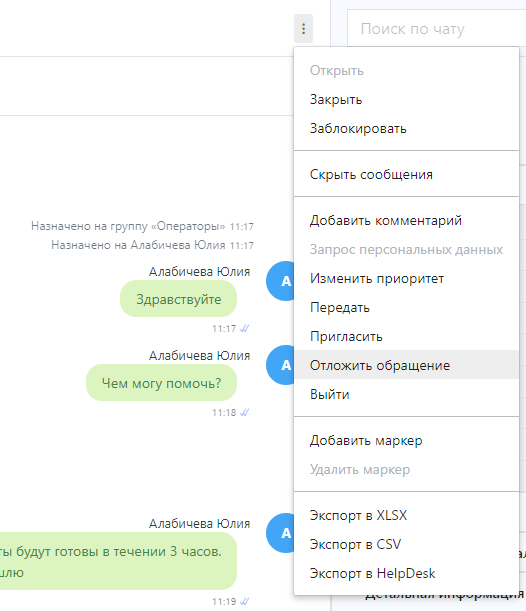Viewport: 526px width, 611px height.
Task: Click the read checkmarks next to 11:17
Action: [x=244, y=328]
